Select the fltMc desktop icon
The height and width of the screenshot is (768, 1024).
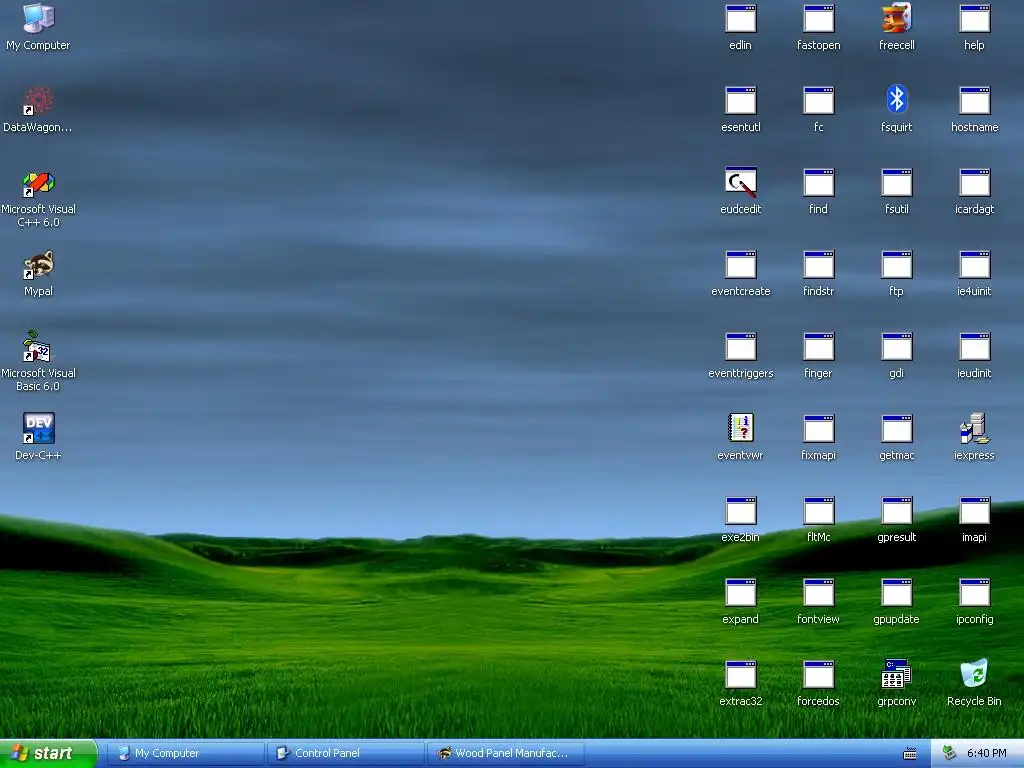coord(818,511)
